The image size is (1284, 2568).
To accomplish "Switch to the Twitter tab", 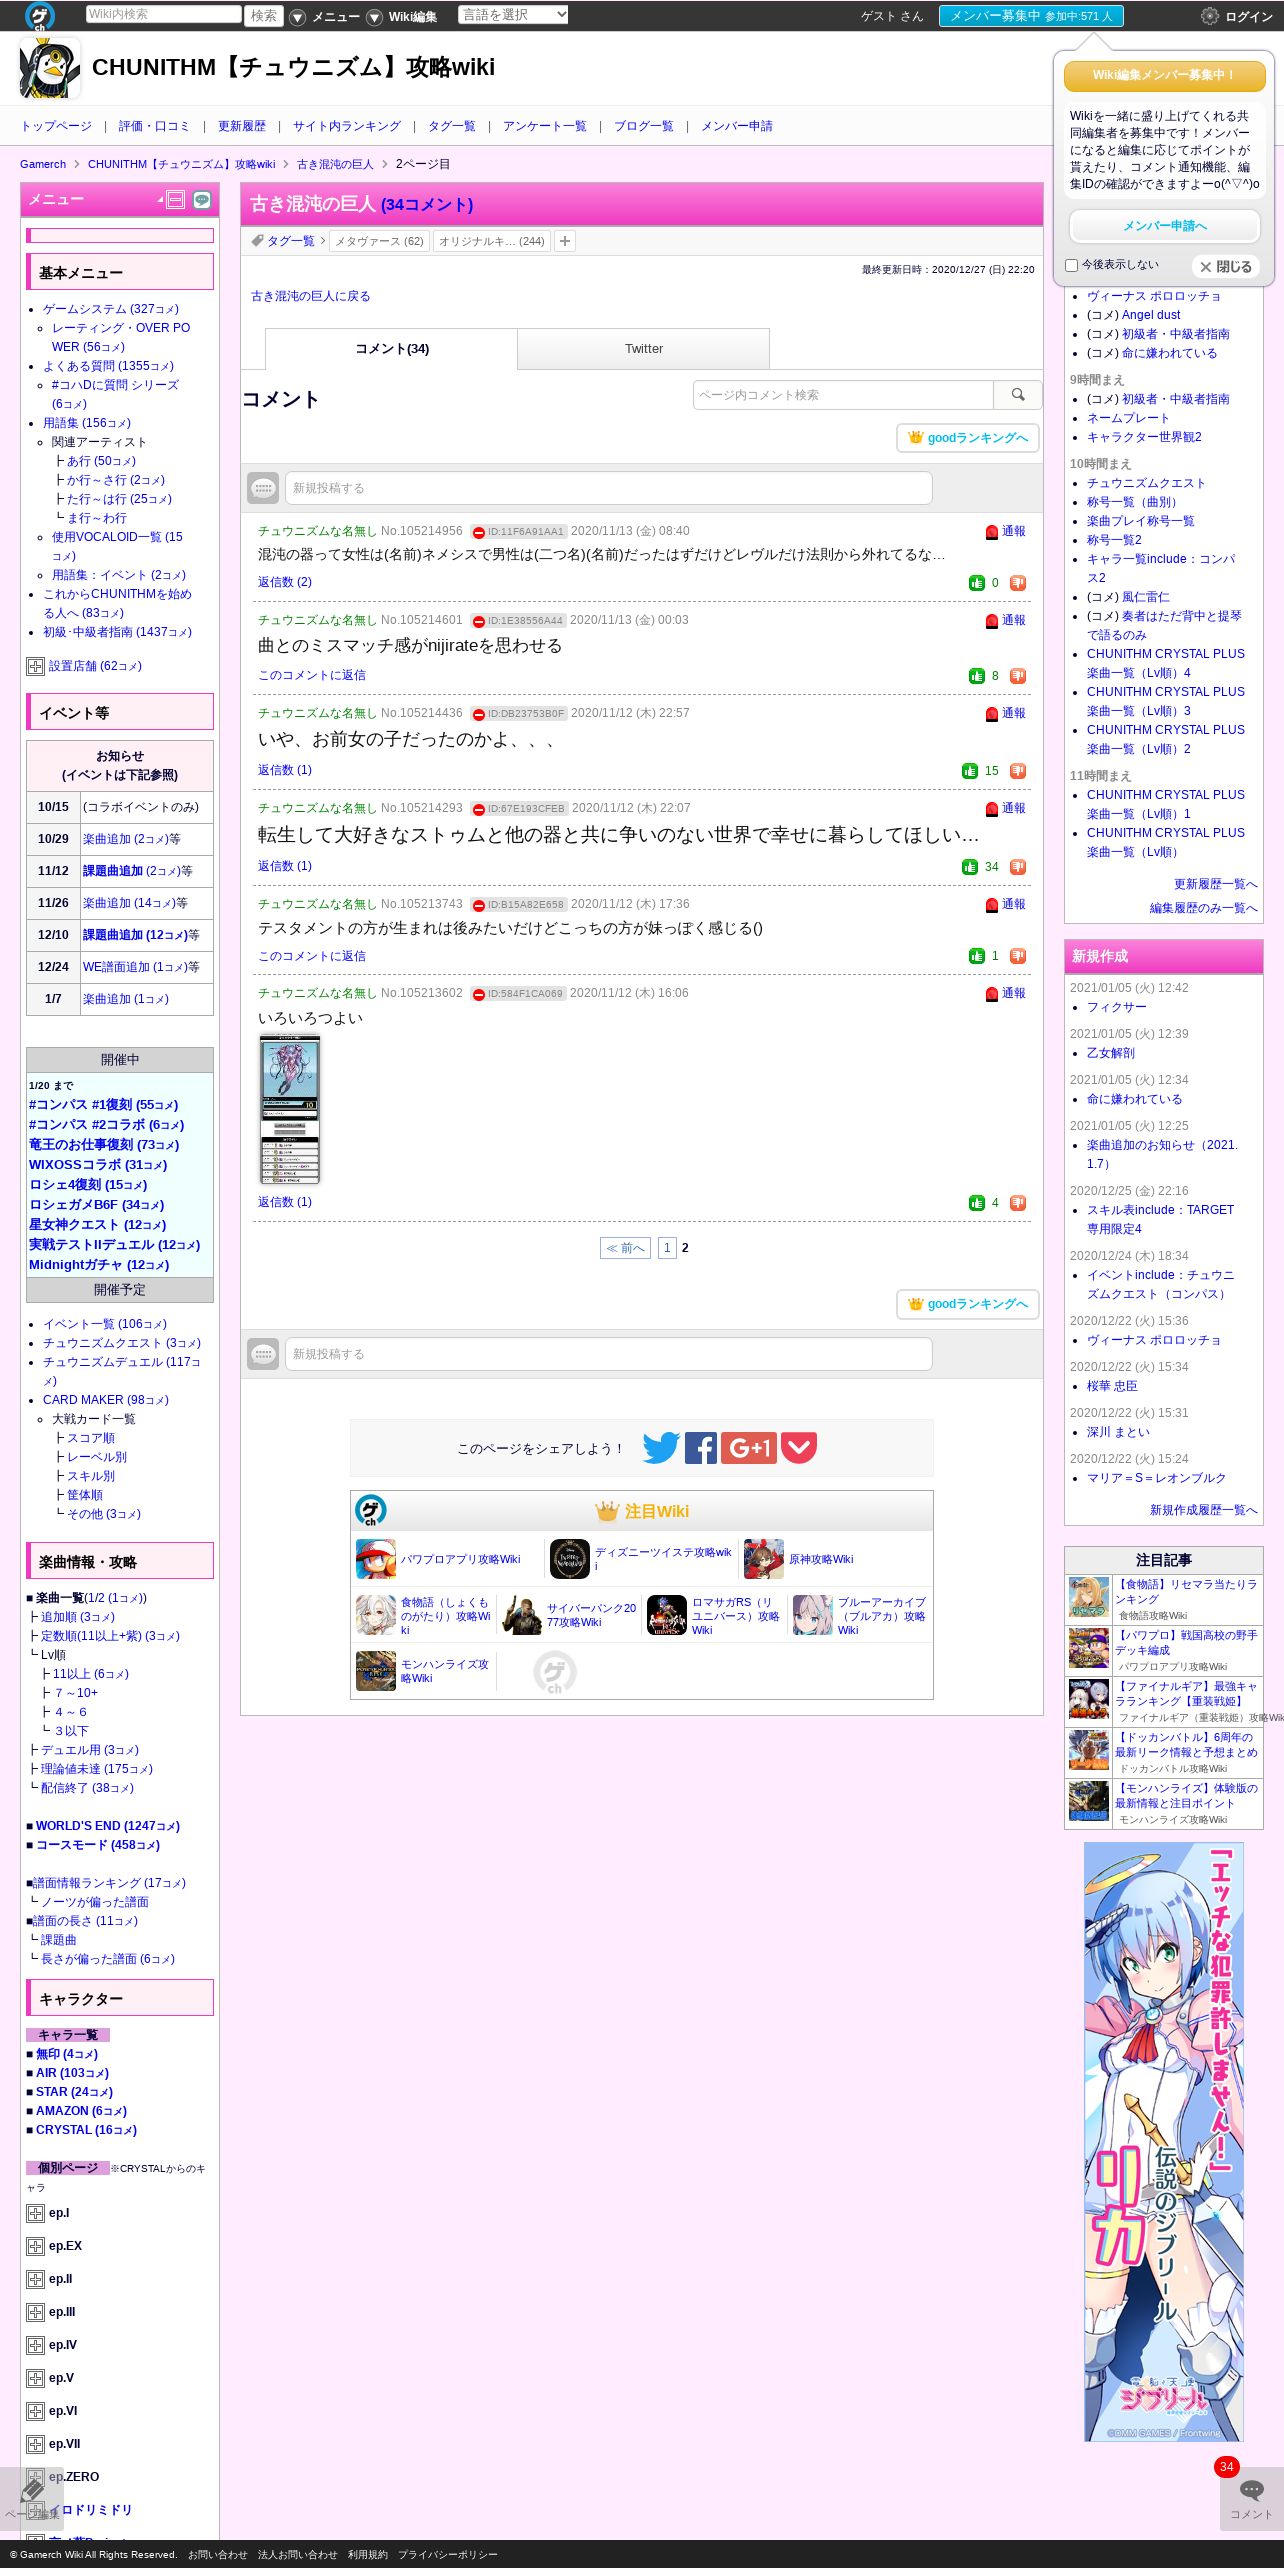I will click(644, 349).
